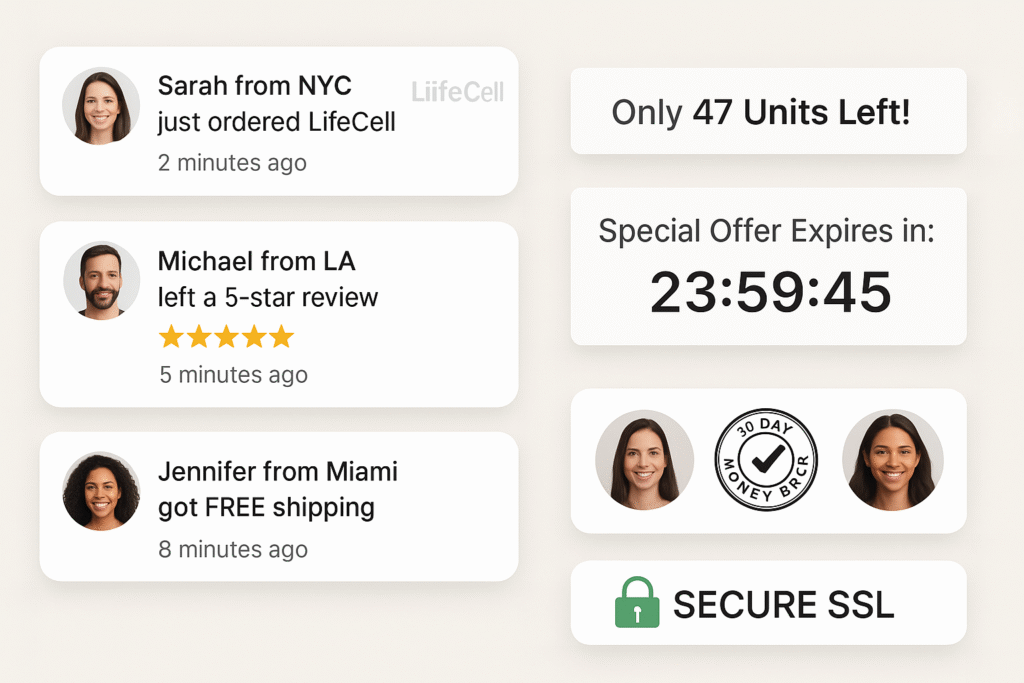Screen dimensions: 1024x683
Task: Select the left woman's photo beside guarantee seal
Action: pos(645,460)
